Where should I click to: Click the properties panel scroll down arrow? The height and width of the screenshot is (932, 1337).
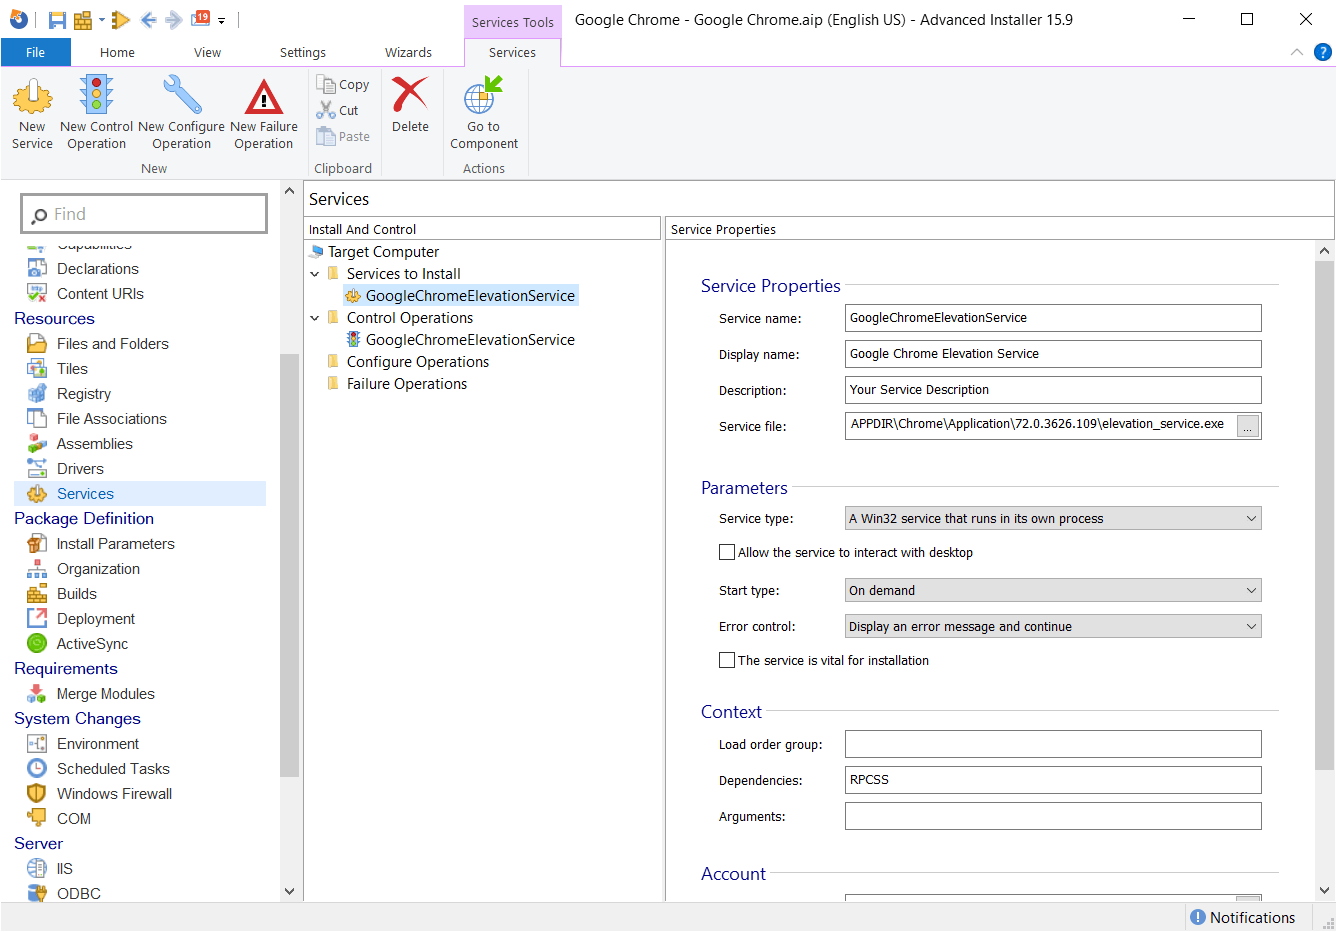[1325, 890]
